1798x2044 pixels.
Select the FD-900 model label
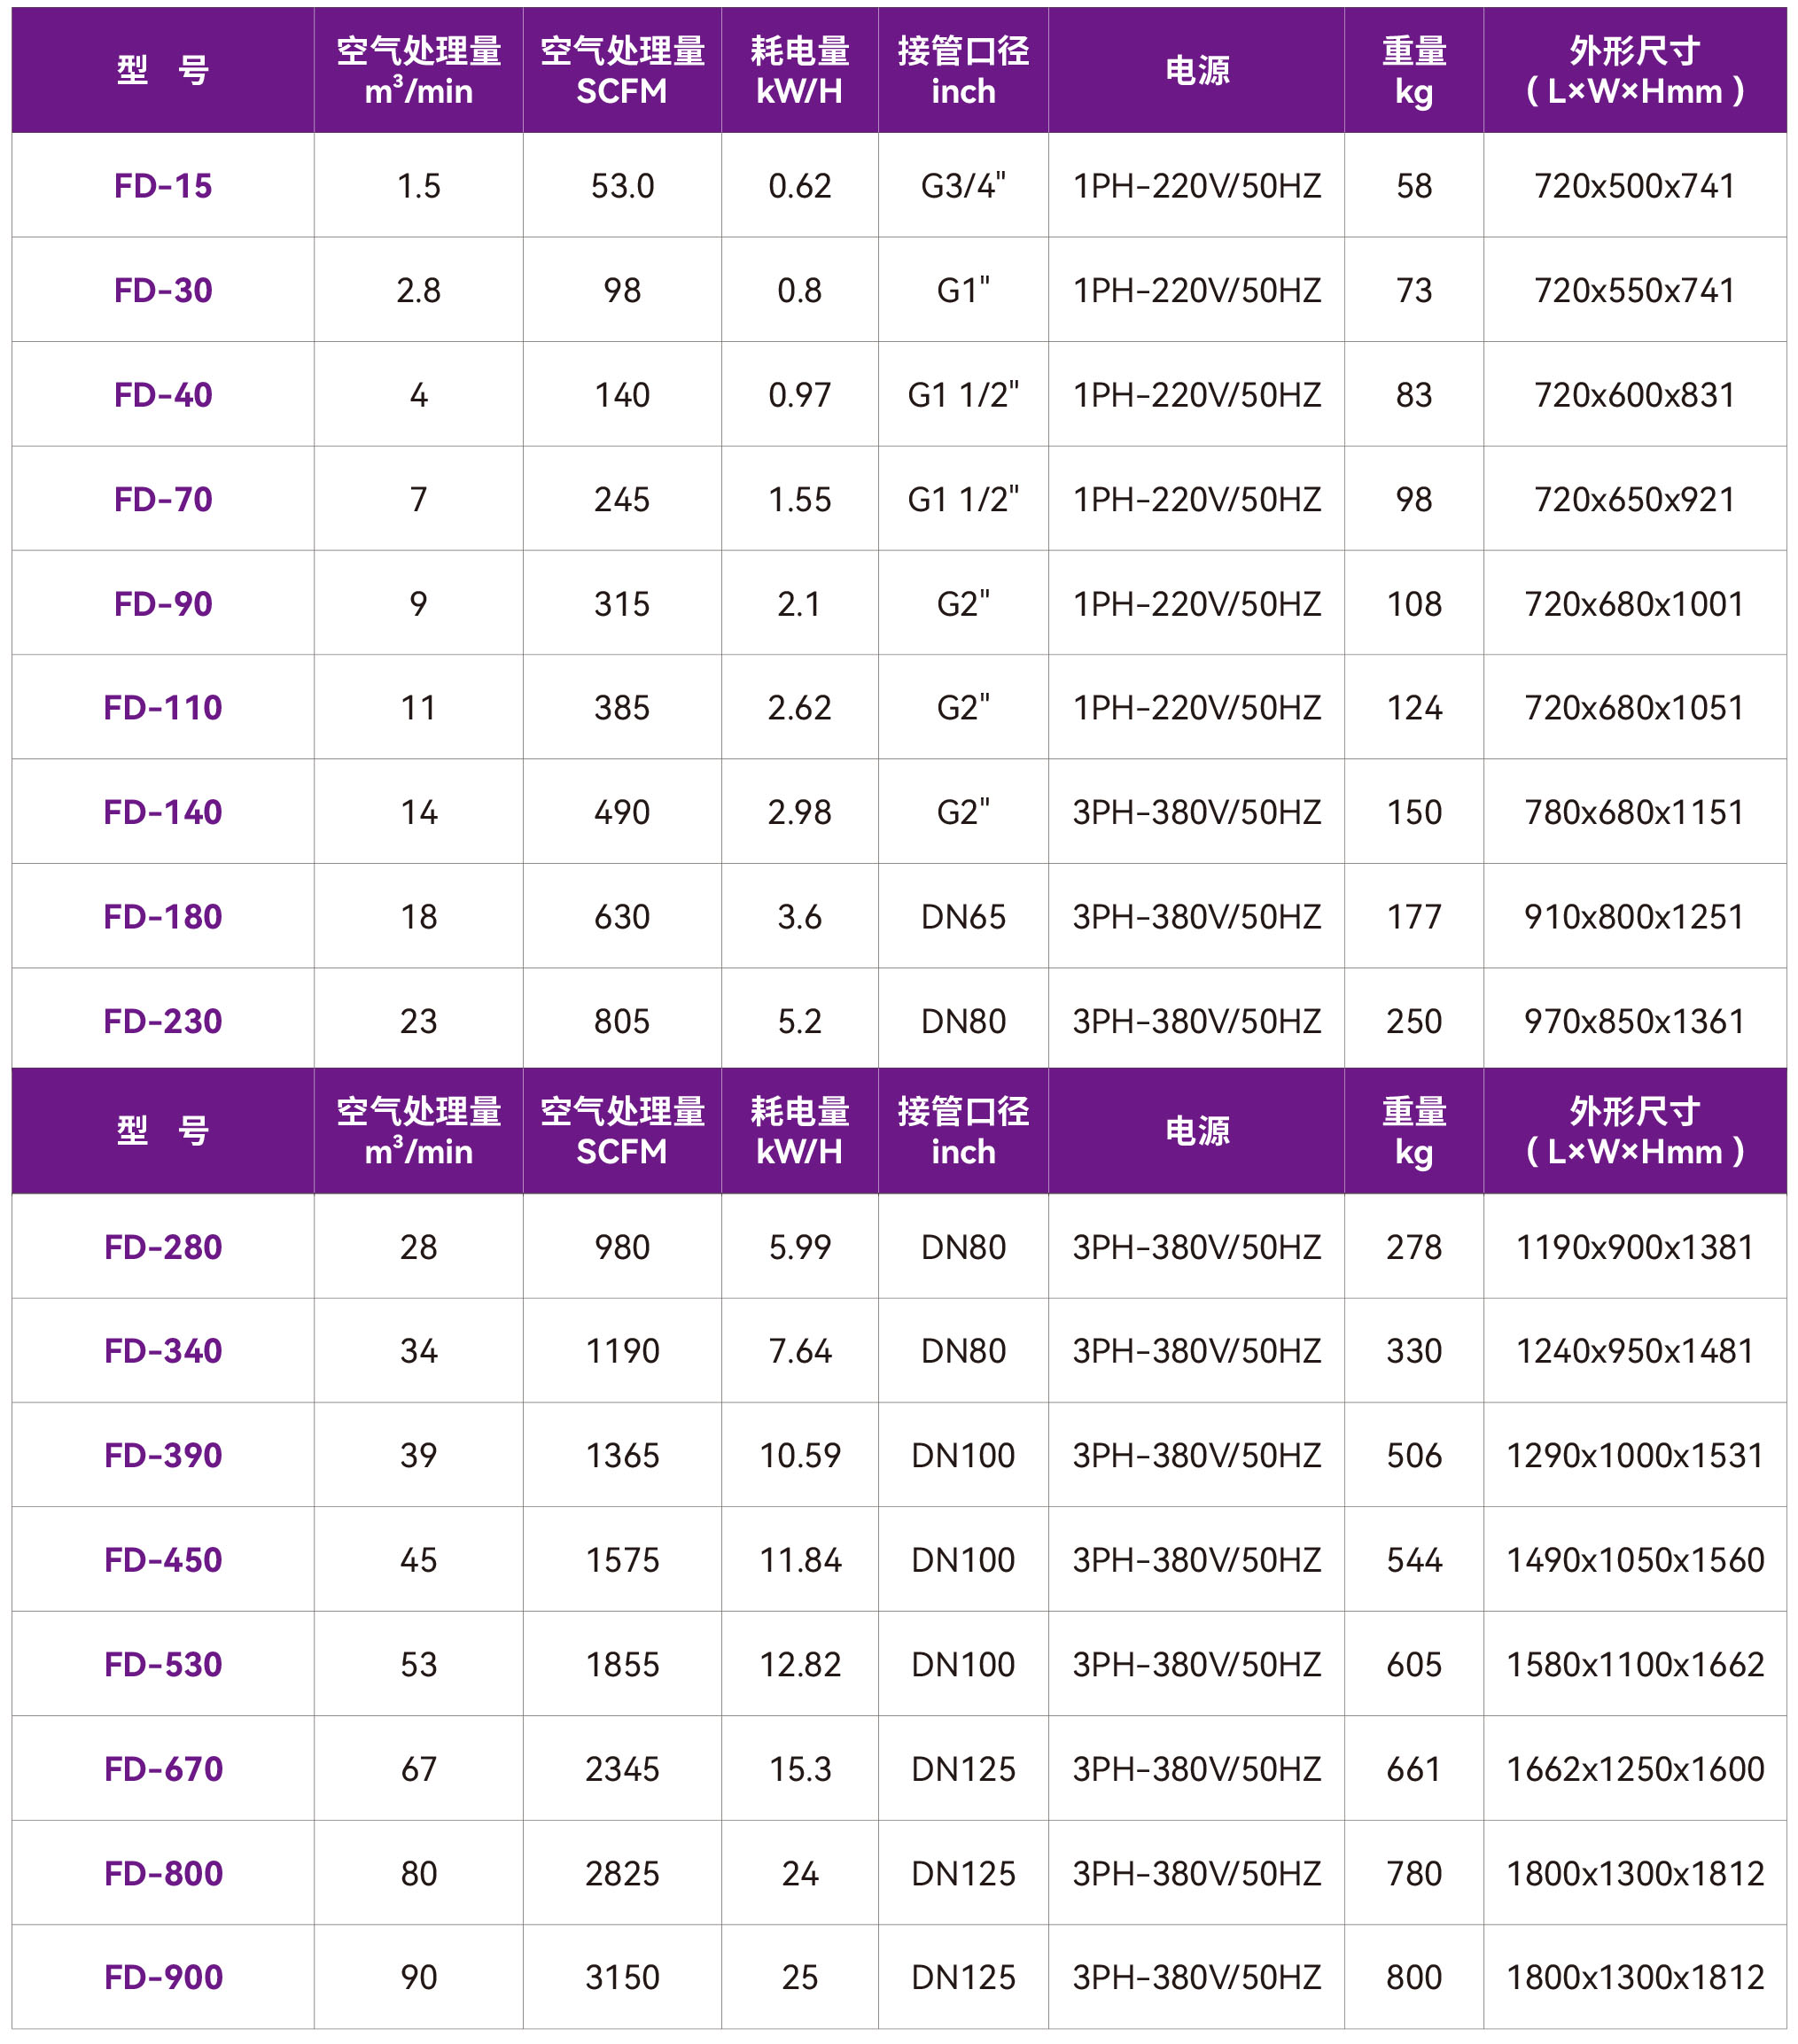coord(163,1976)
